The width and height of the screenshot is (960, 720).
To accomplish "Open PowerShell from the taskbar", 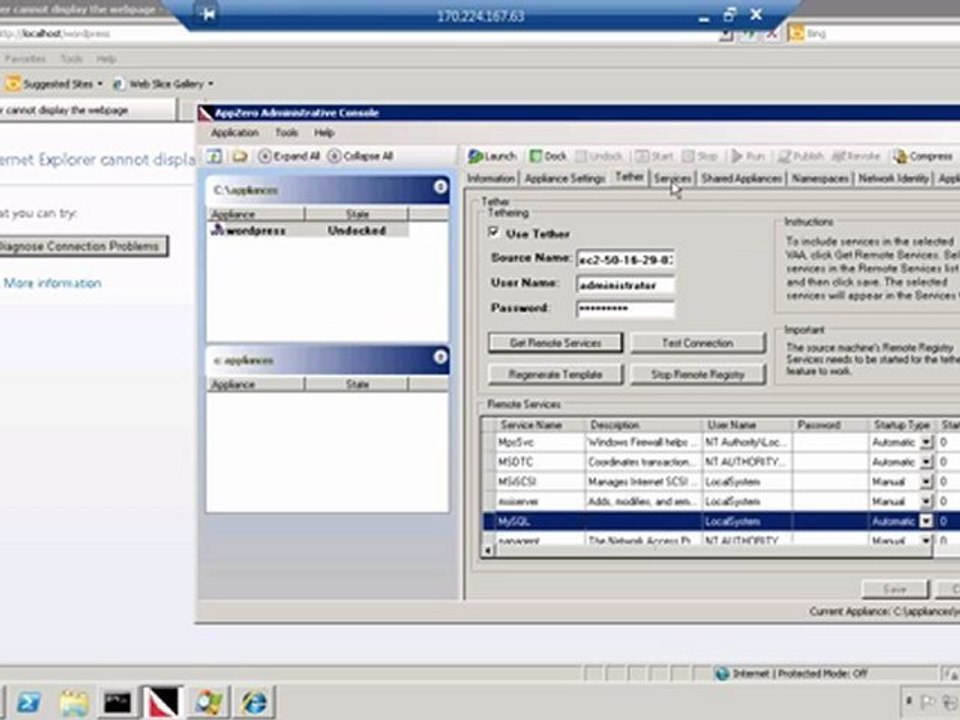I will (x=29, y=702).
